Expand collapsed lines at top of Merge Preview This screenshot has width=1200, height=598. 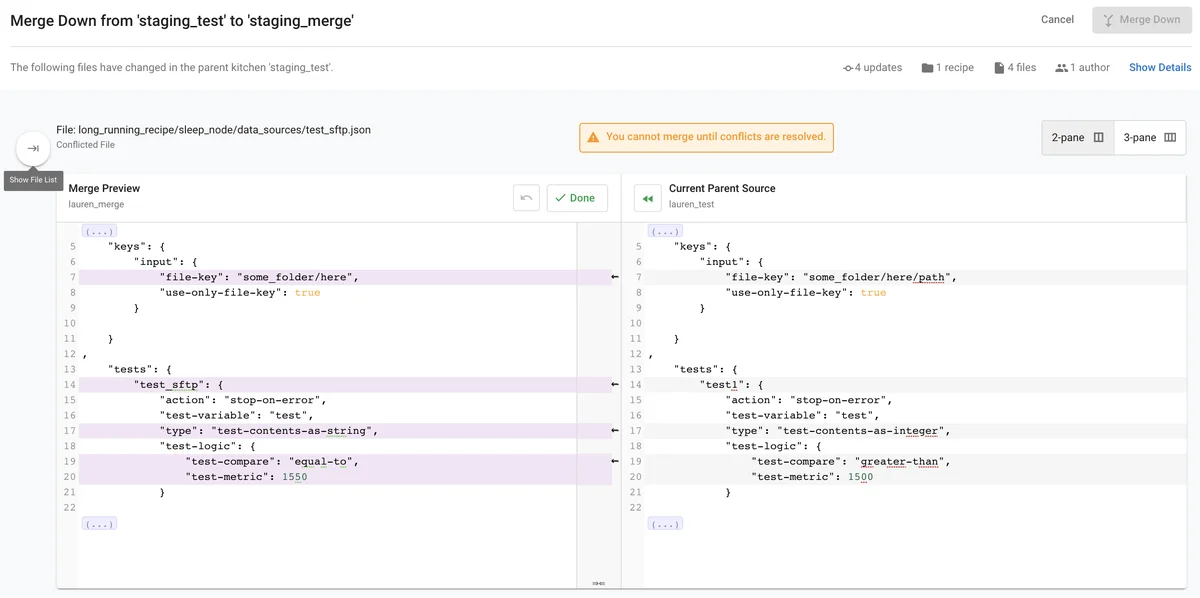point(99,231)
